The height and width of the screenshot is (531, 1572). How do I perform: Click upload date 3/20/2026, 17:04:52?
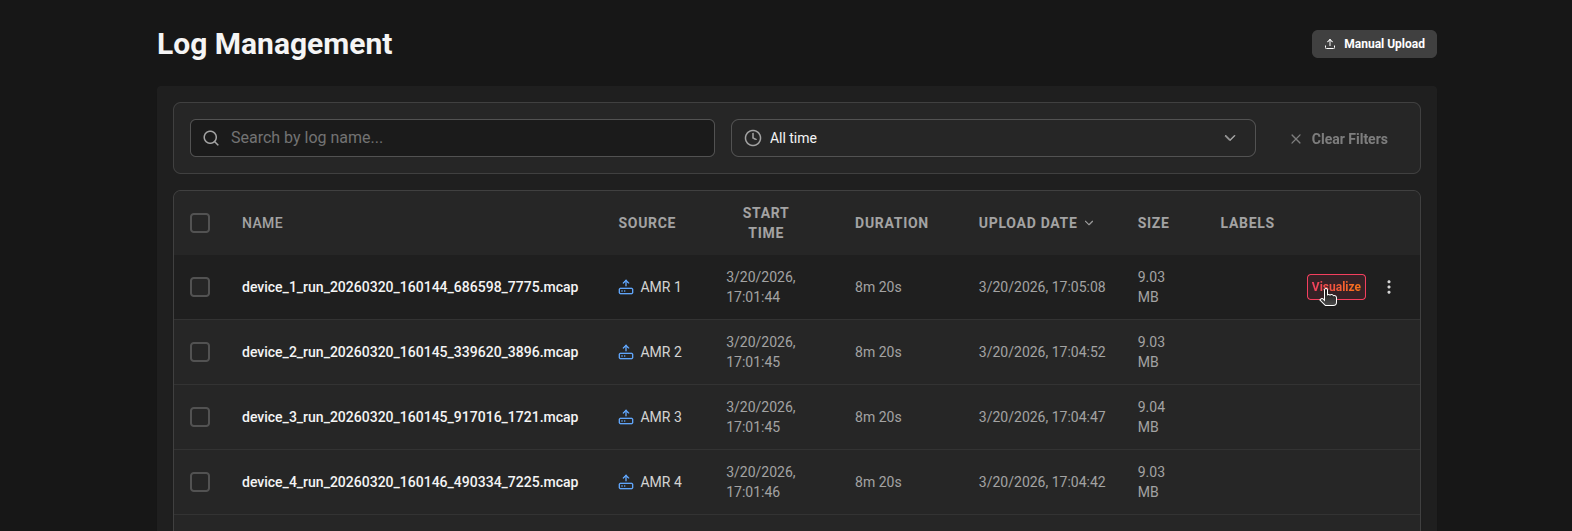click(1042, 352)
